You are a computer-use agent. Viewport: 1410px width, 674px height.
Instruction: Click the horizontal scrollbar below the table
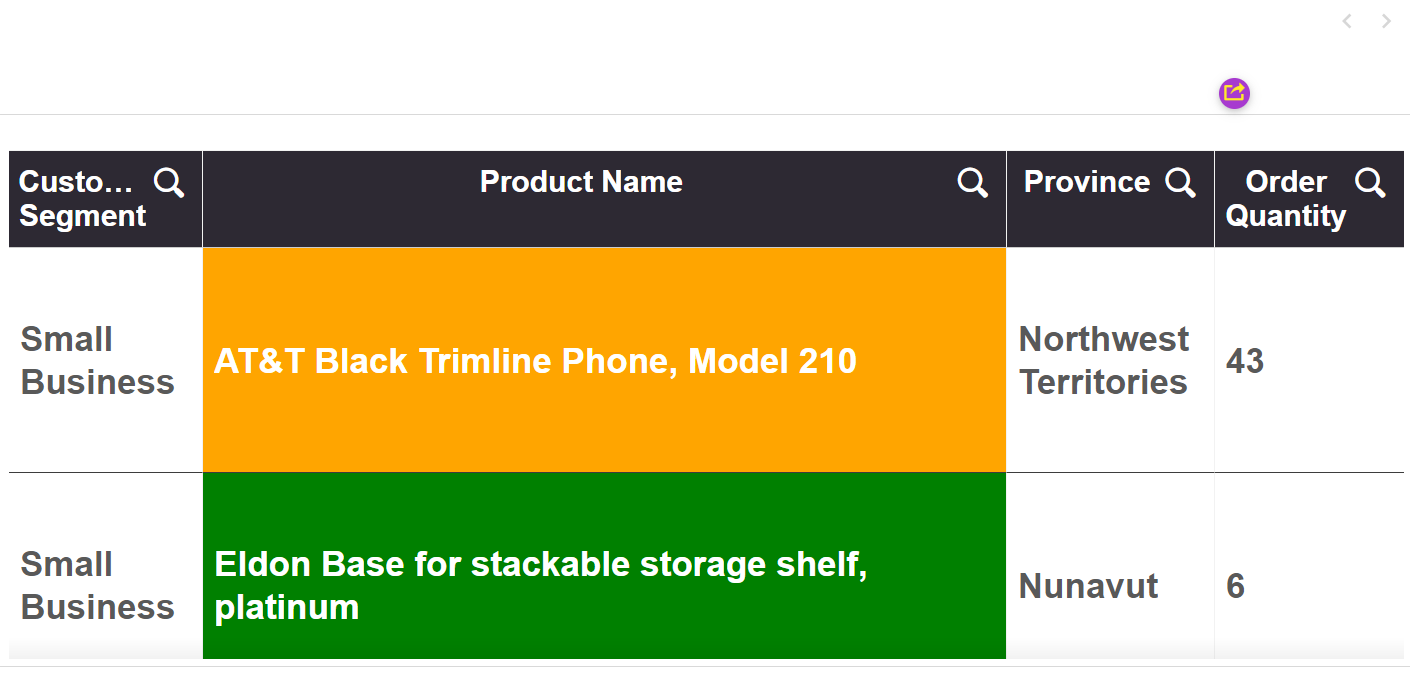[x=700, y=668]
